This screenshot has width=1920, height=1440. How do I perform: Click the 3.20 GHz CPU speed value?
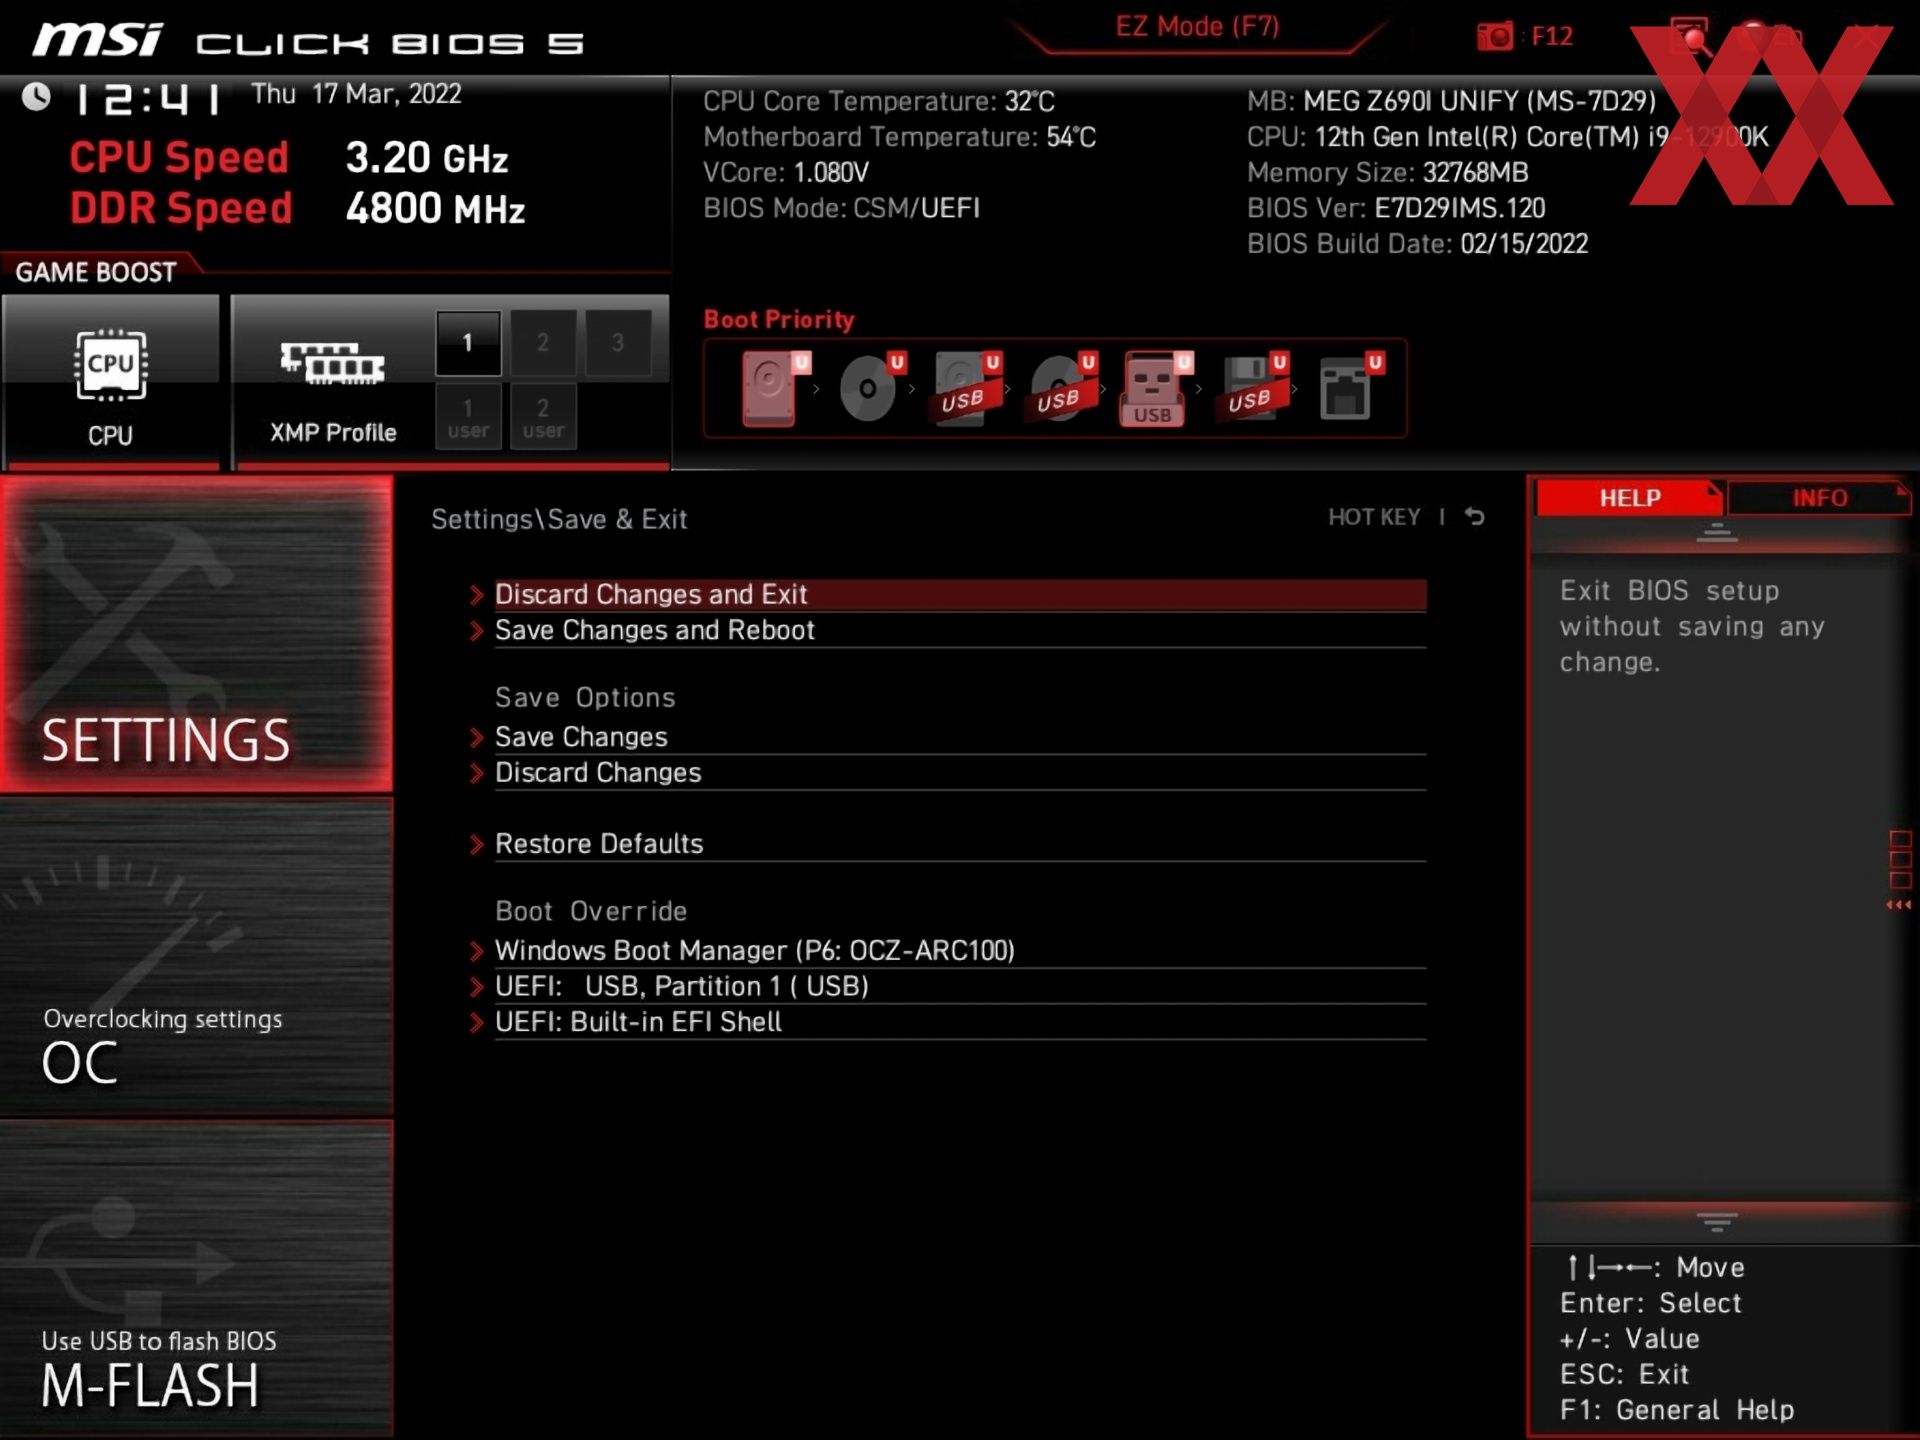pyautogui.click(x=427, y=158)
